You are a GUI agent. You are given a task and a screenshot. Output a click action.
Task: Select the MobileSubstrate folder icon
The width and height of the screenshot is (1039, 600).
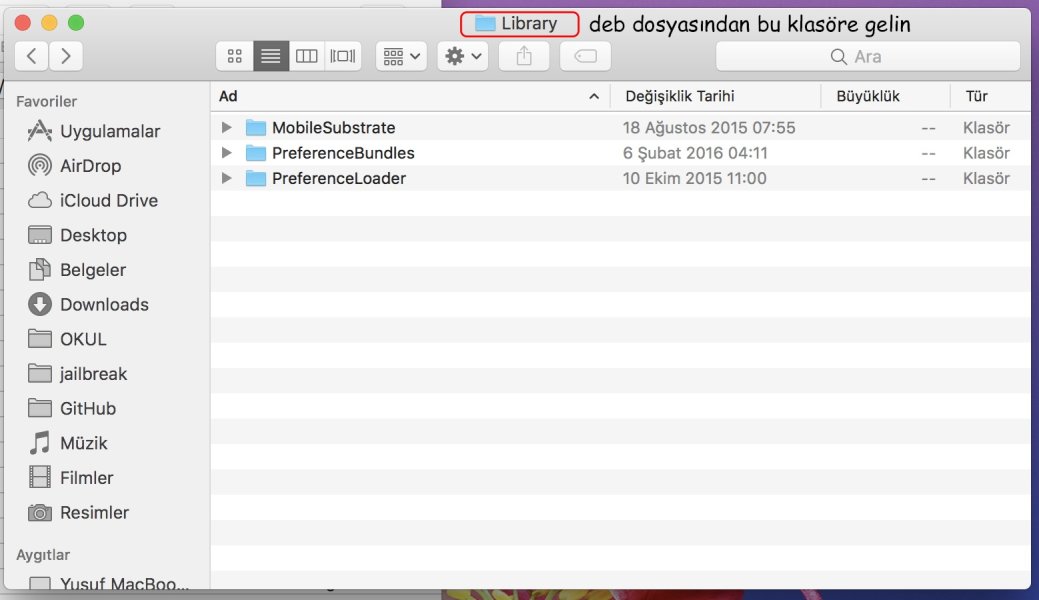point(255,127)
